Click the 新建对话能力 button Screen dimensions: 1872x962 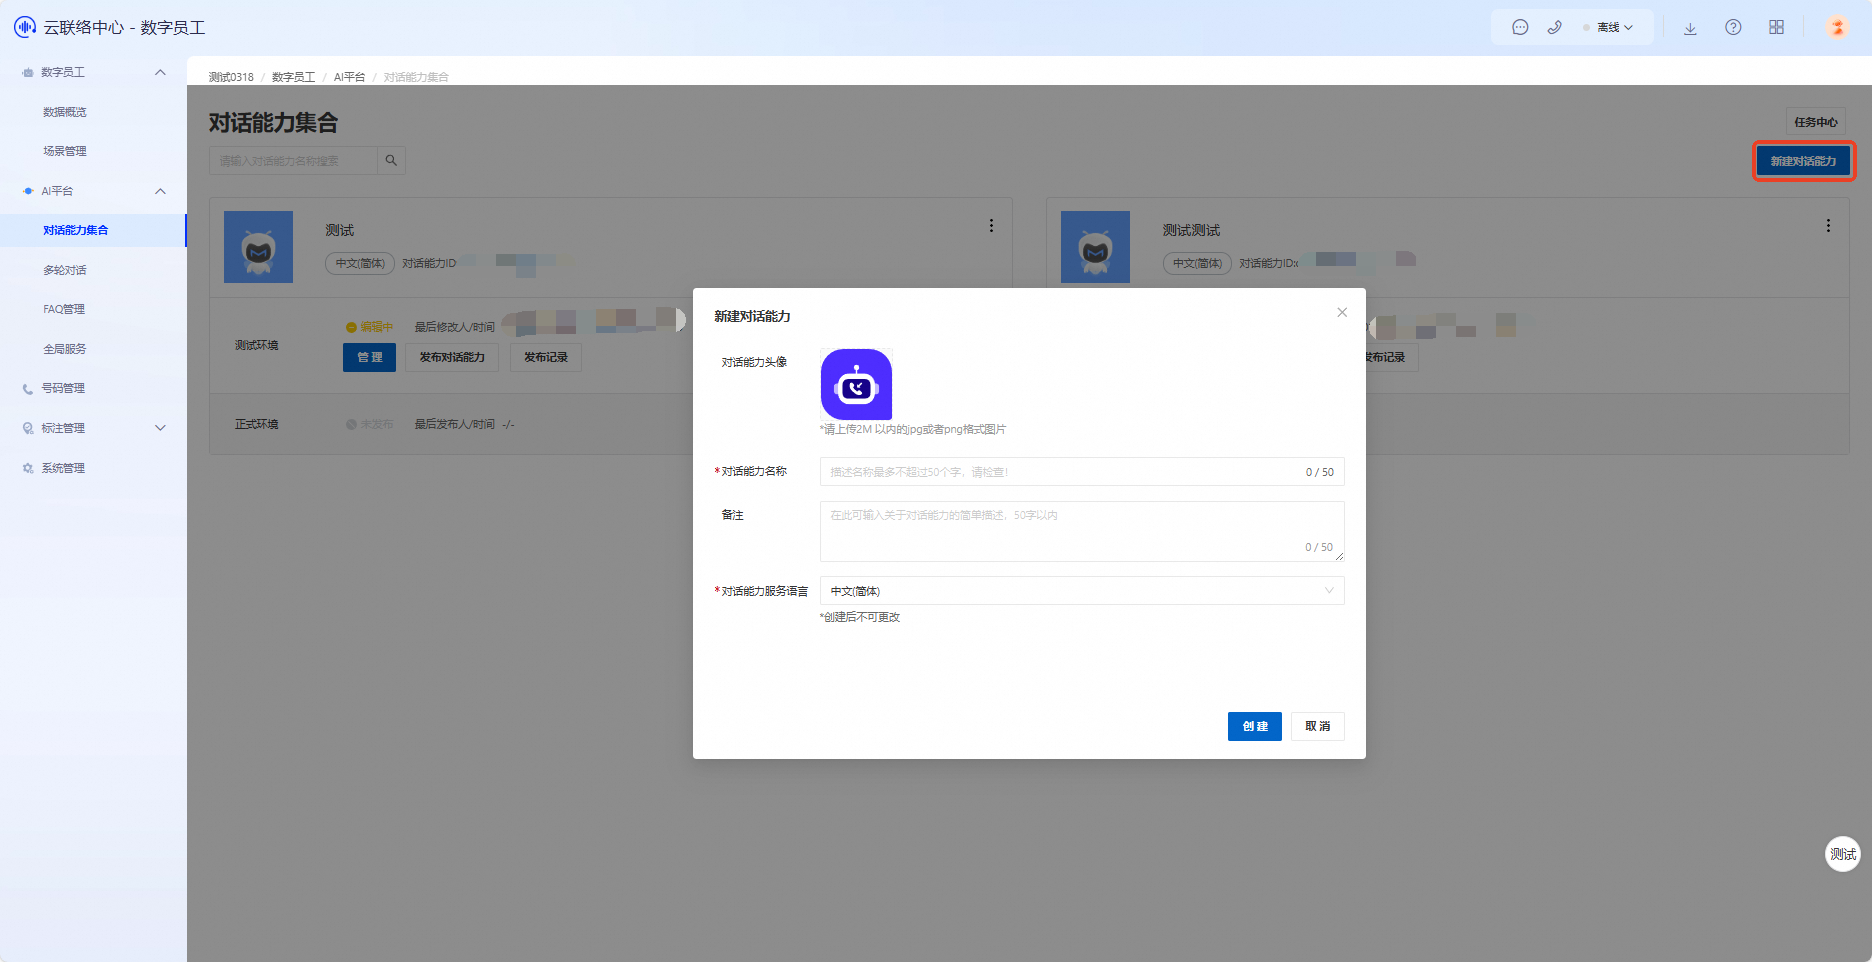pyautogui.click(x=1804, y=161)
